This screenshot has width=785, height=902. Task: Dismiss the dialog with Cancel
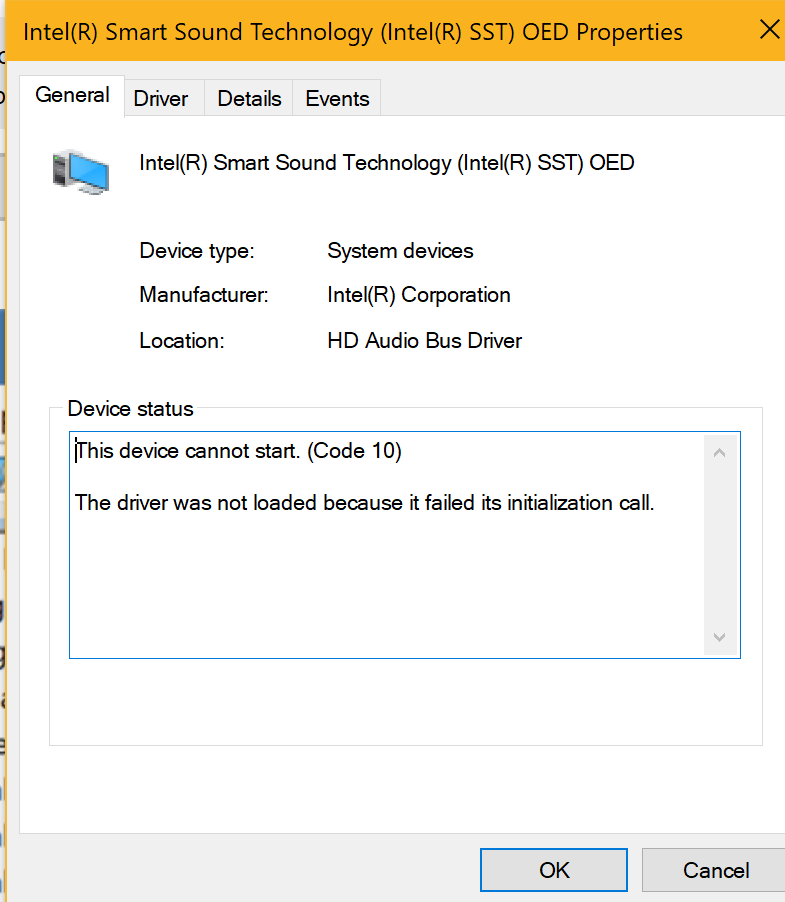[715, 870]
